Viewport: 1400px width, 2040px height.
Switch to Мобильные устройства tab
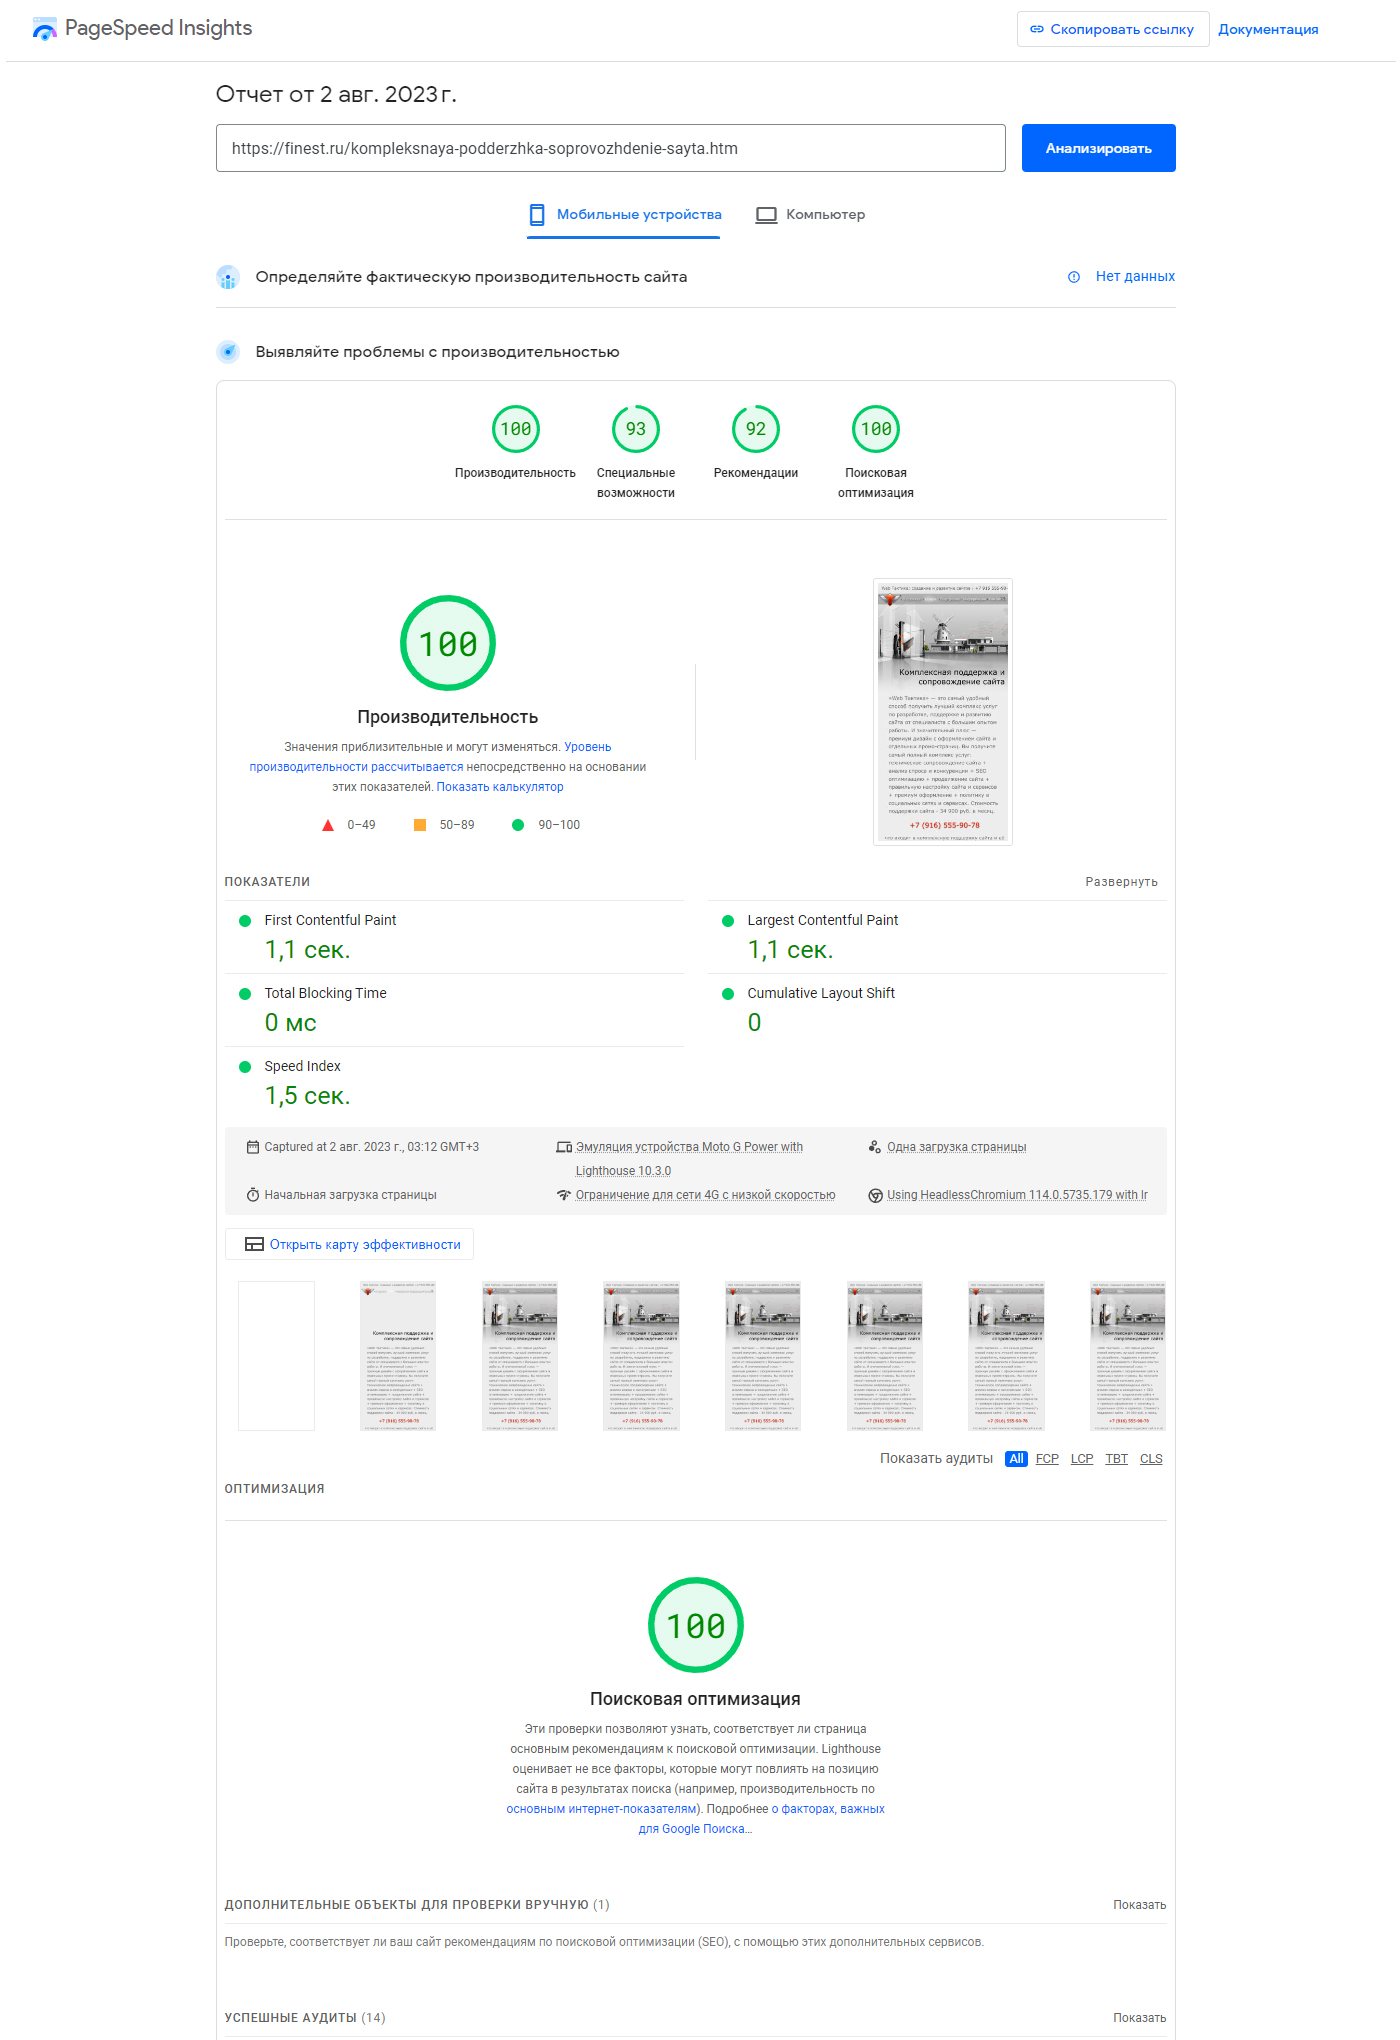point(624,214)
